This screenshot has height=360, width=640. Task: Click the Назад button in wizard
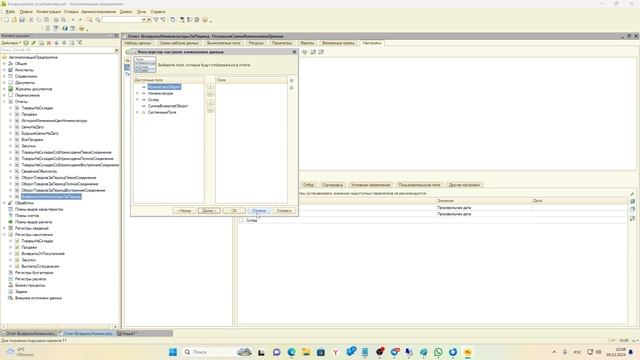pos(184,211)
